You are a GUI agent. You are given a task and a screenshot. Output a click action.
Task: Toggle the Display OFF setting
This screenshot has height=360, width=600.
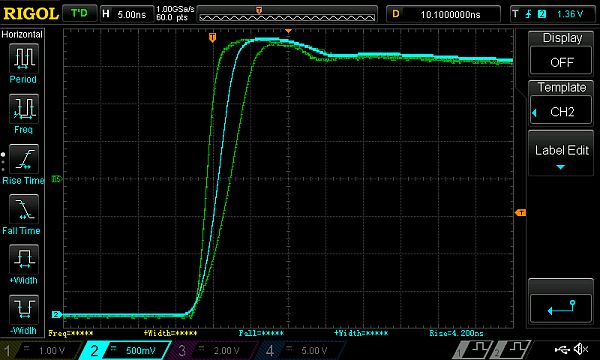click(561, 62)
